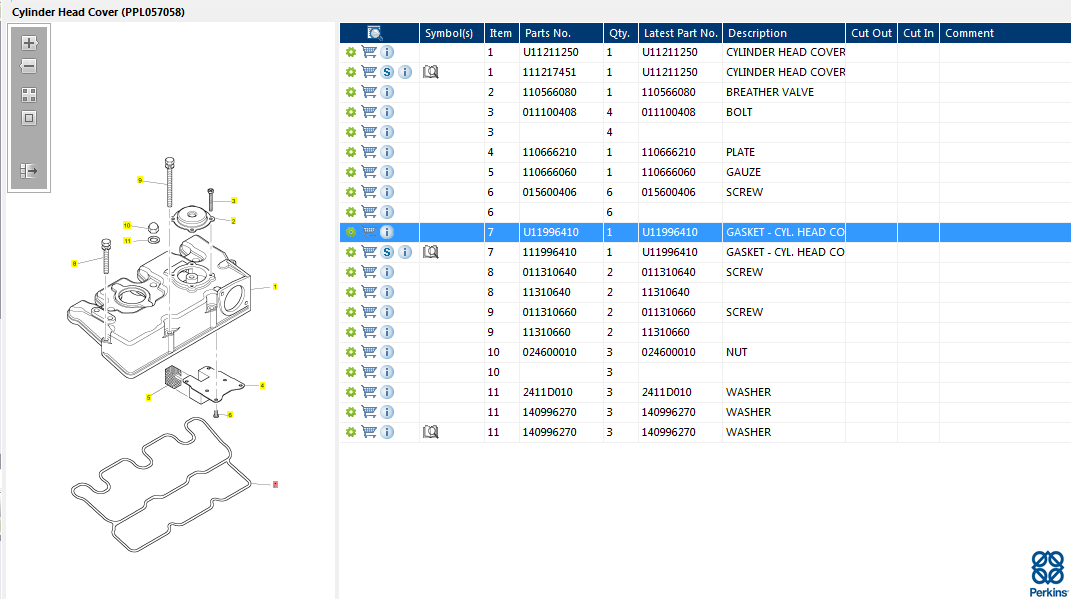
Task: Click Cylinder Head Cover (PPL057058) title
Action: pyautogui.click(x=98, y=12)
